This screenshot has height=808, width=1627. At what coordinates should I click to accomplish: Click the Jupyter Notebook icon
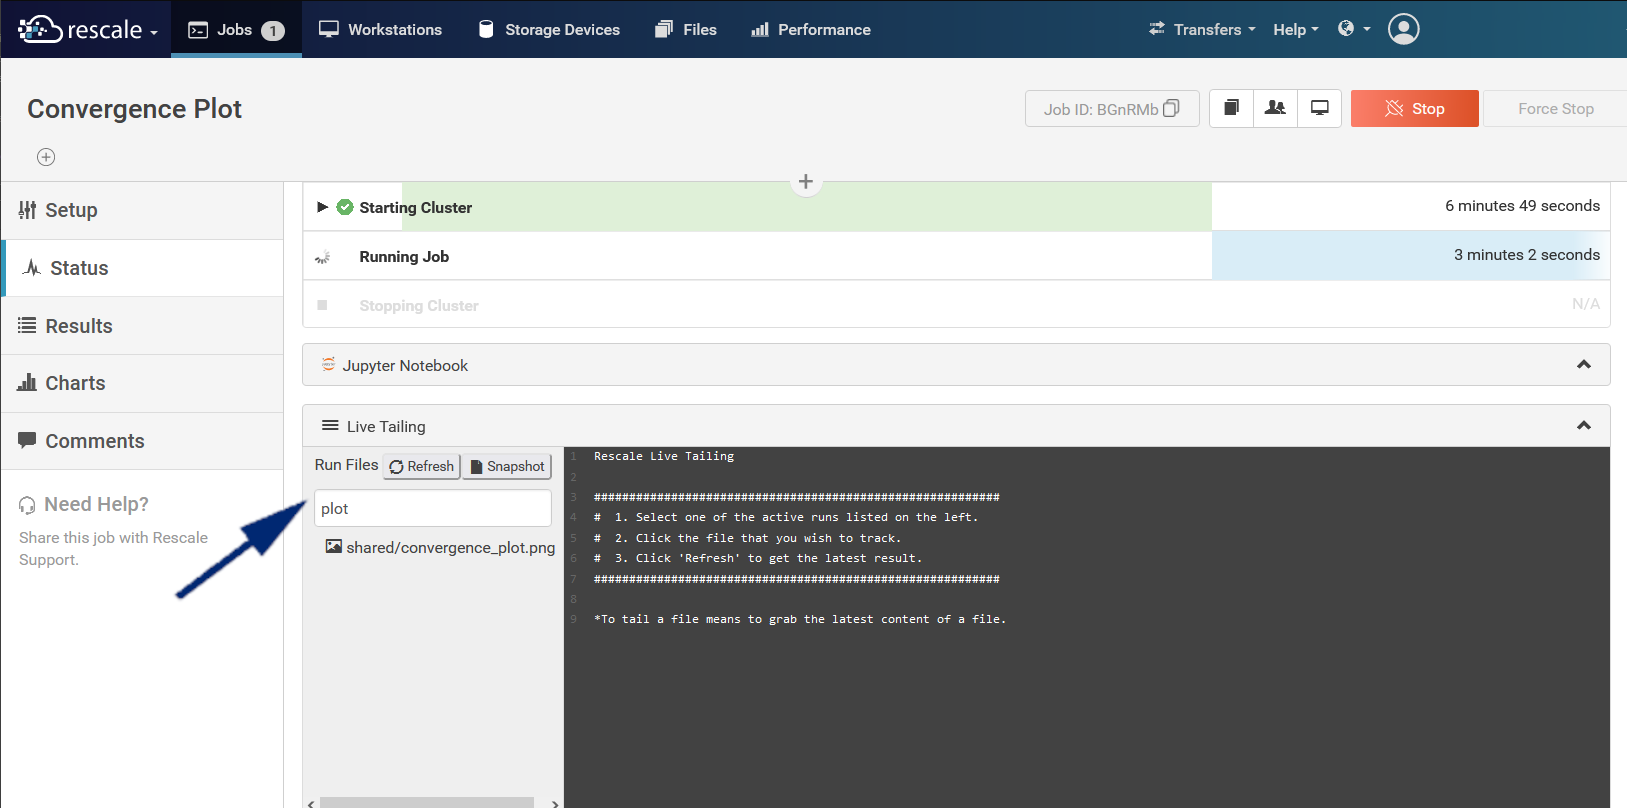pyautogui.click(x=328, y=365)
